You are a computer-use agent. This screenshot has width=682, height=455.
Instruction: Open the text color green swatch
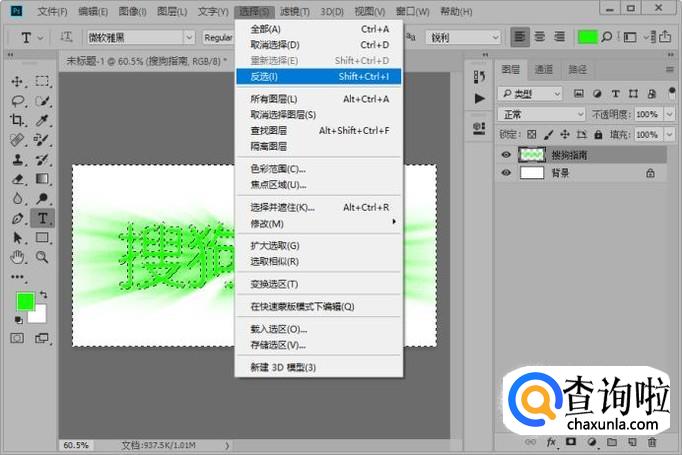click(587, 37)
